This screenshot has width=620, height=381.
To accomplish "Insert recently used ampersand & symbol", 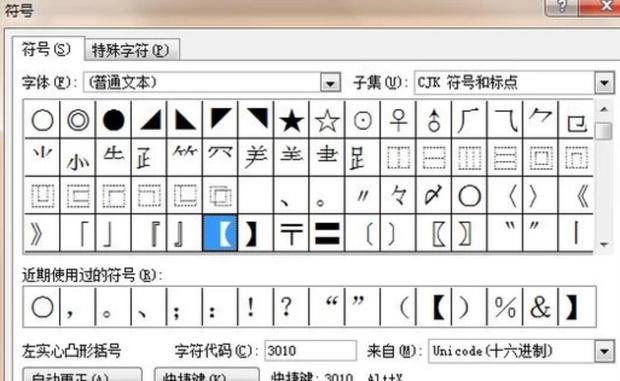I will point(541,307).
